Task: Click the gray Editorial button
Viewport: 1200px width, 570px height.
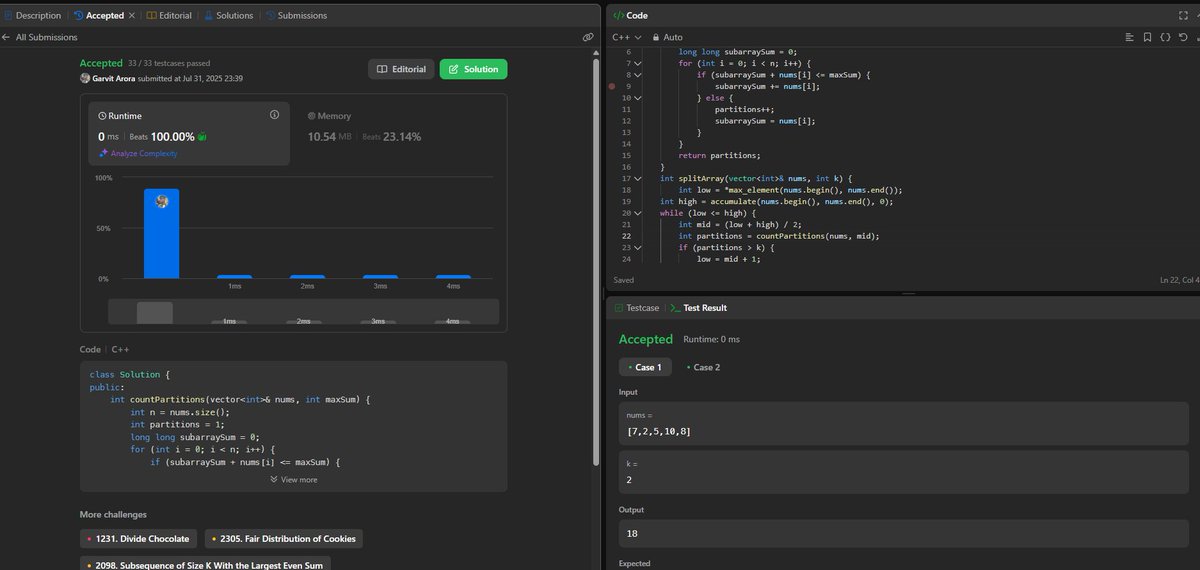Action: [402, 69]
